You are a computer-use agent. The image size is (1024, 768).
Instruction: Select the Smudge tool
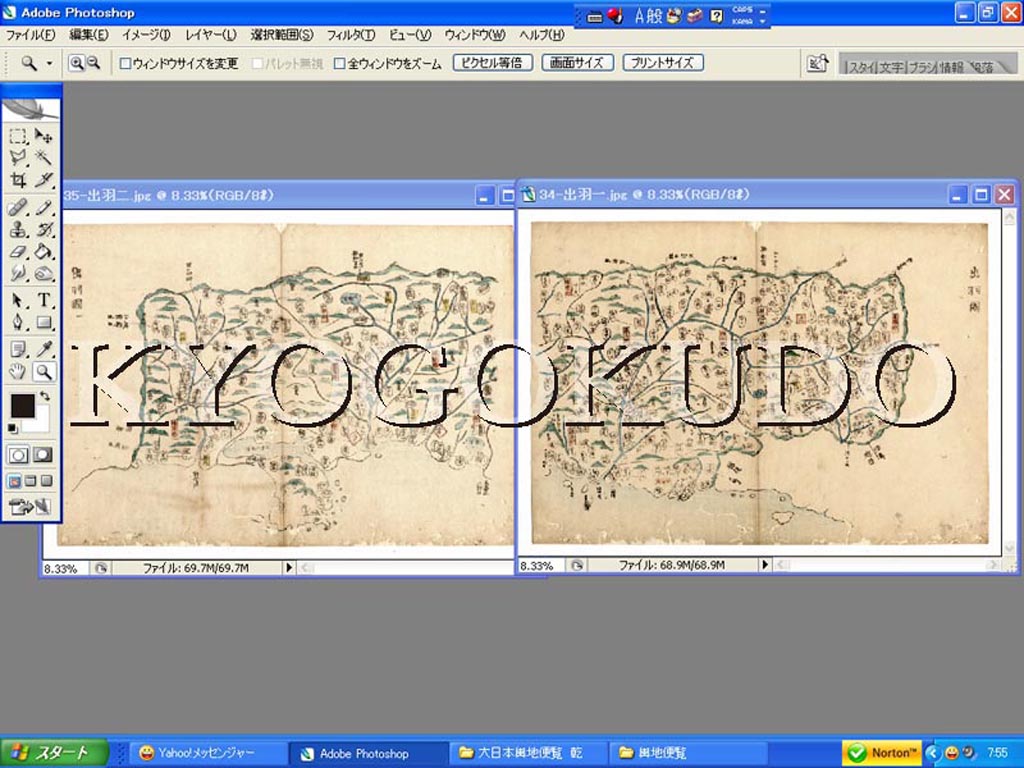(18, 272)
